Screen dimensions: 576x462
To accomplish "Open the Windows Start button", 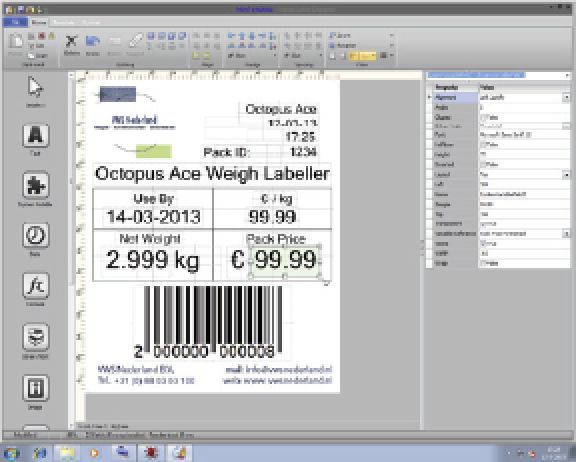I will pos(11,453).
